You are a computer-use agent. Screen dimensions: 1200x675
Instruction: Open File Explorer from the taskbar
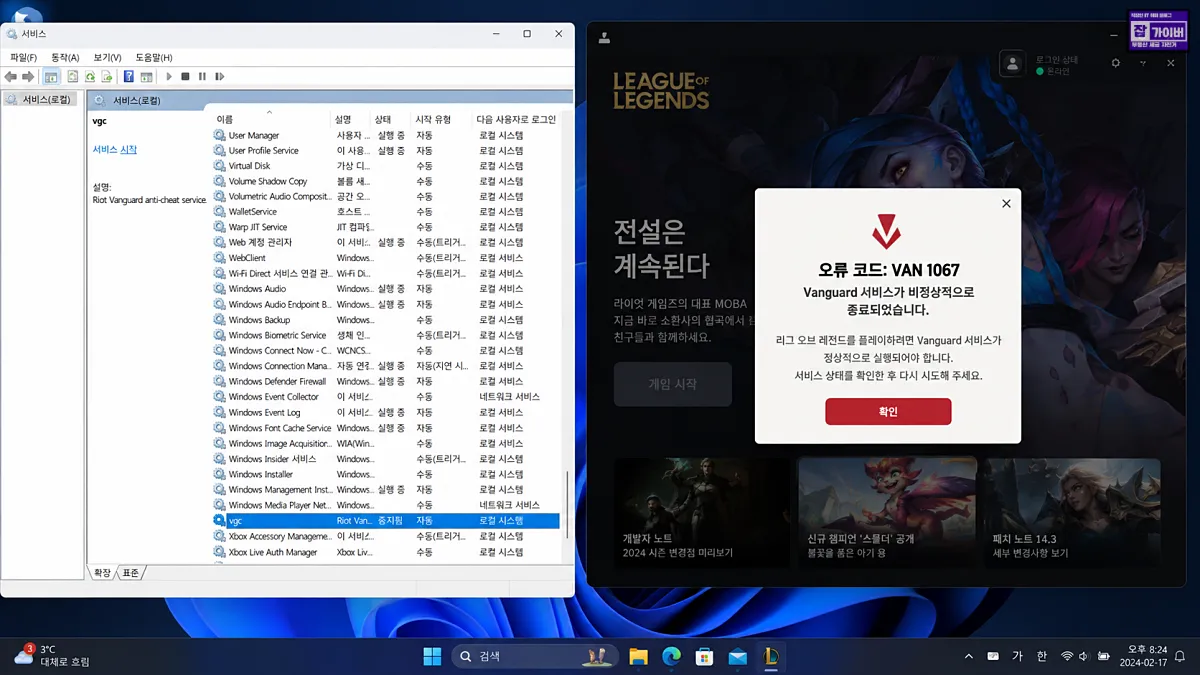pyautogui.click(x=638, y=656)
